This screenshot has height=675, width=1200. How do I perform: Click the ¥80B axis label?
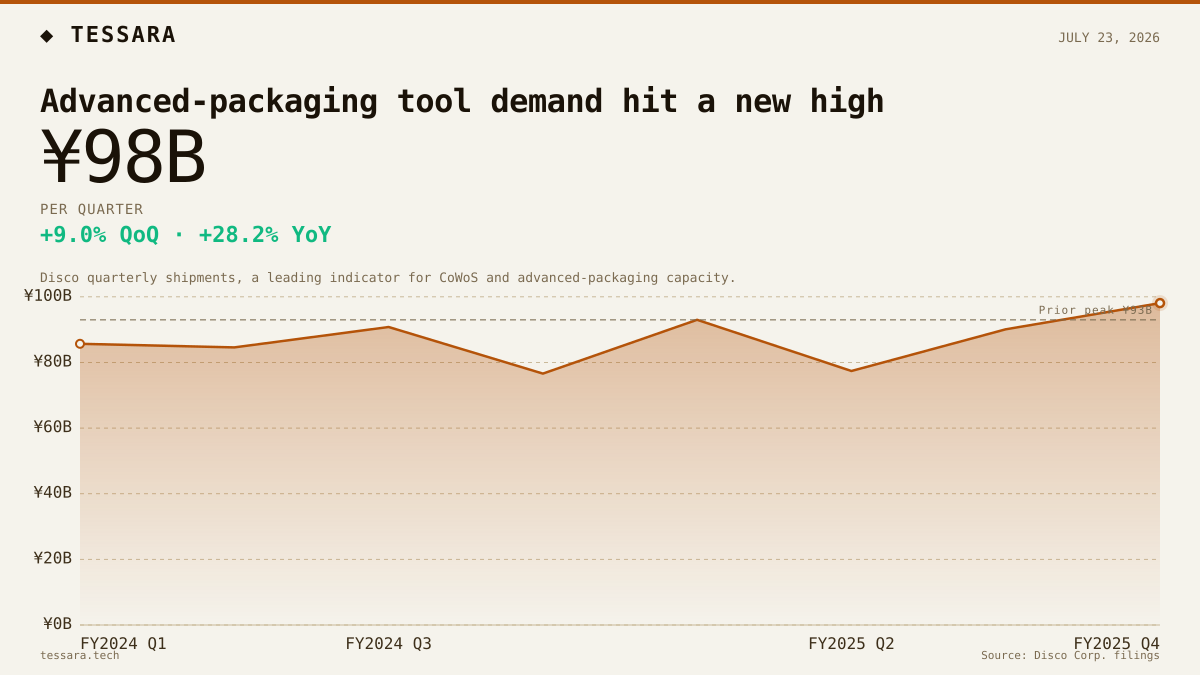tap(52, 361)
